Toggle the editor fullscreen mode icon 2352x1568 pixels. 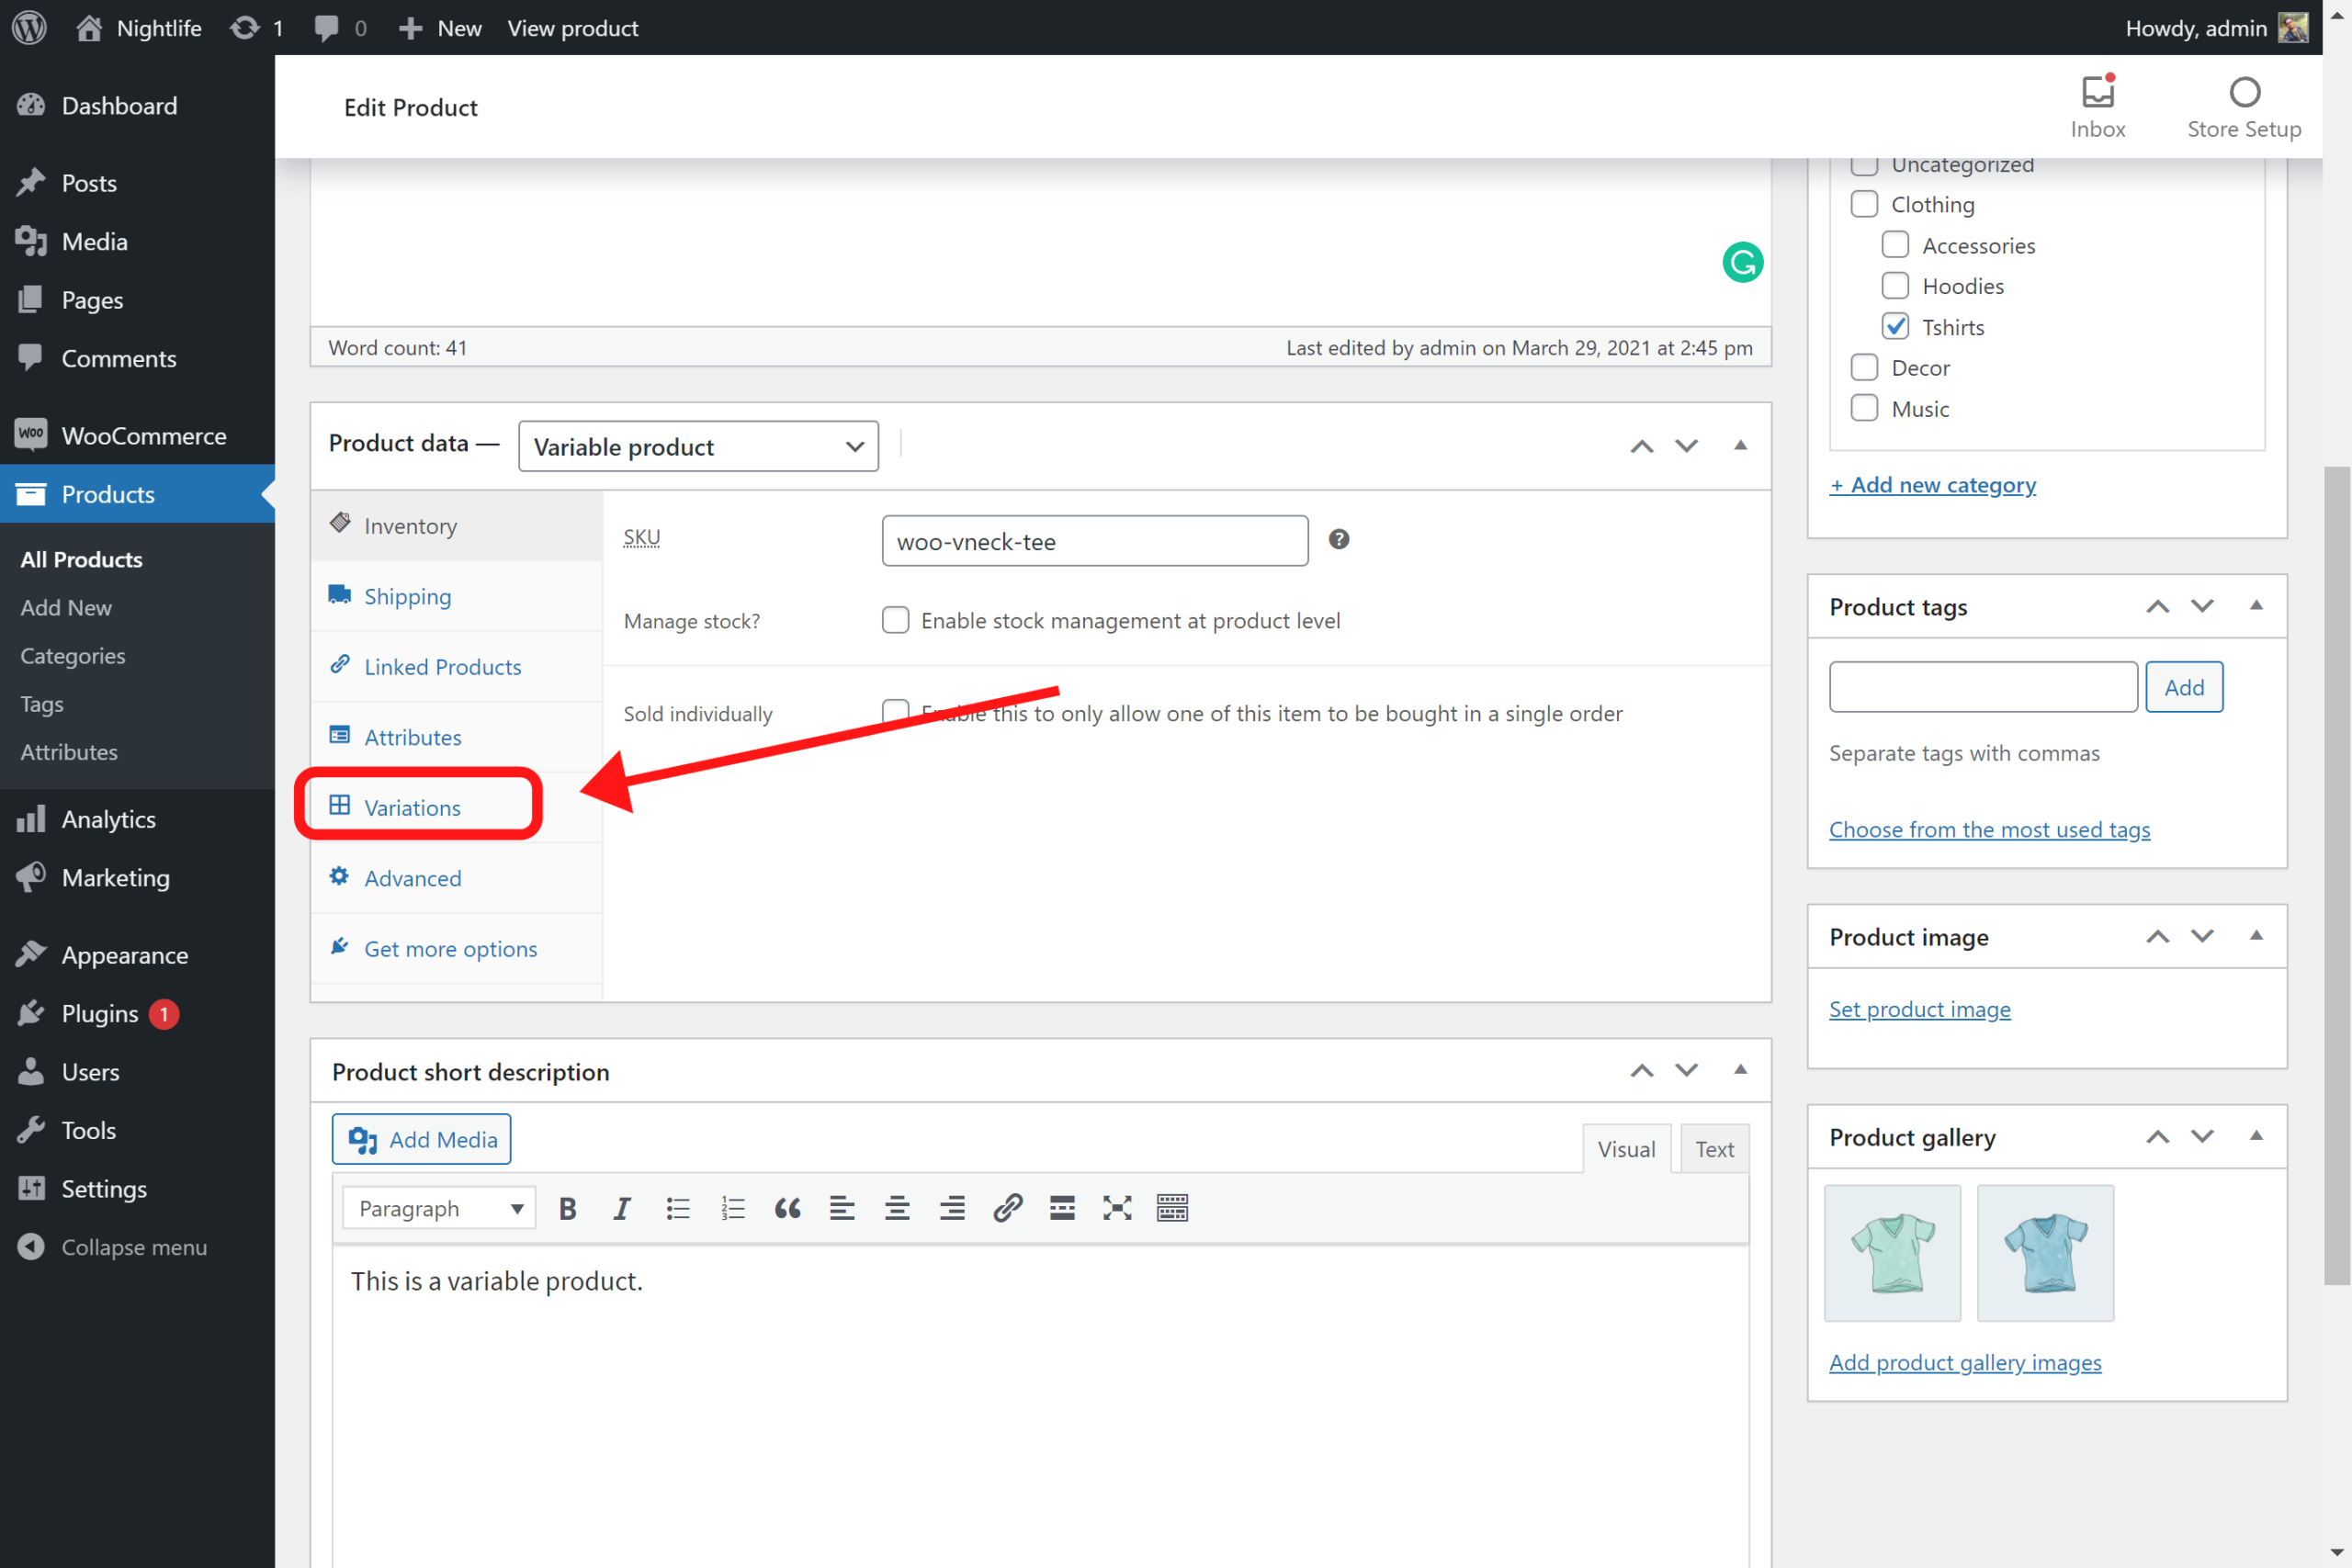(1117, 1208)
